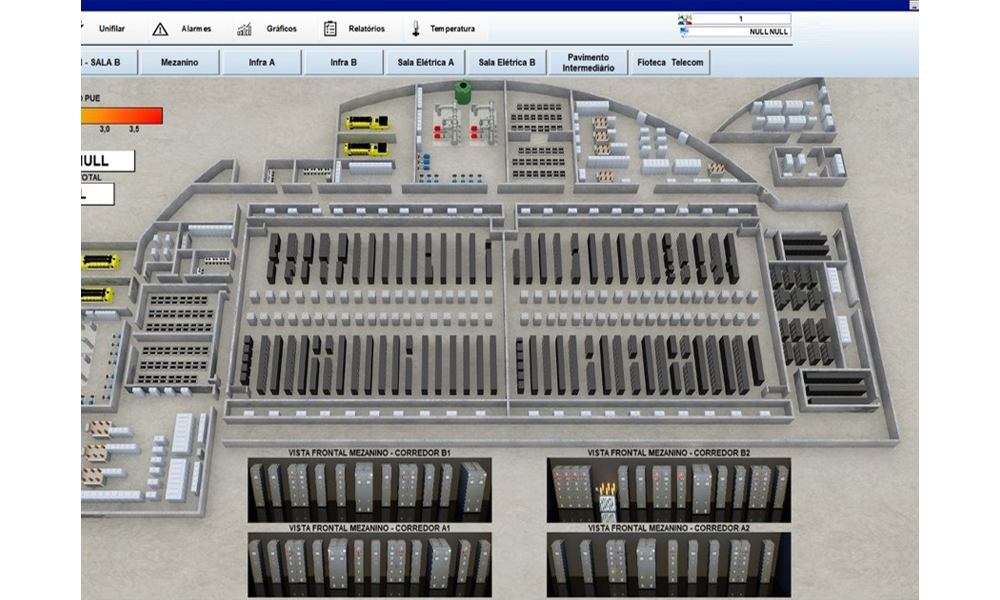The height and width of the screenshot is (600, 1000).
Task: Open the Relatórios clipboard icon
Action: click(x=330, y=29)
